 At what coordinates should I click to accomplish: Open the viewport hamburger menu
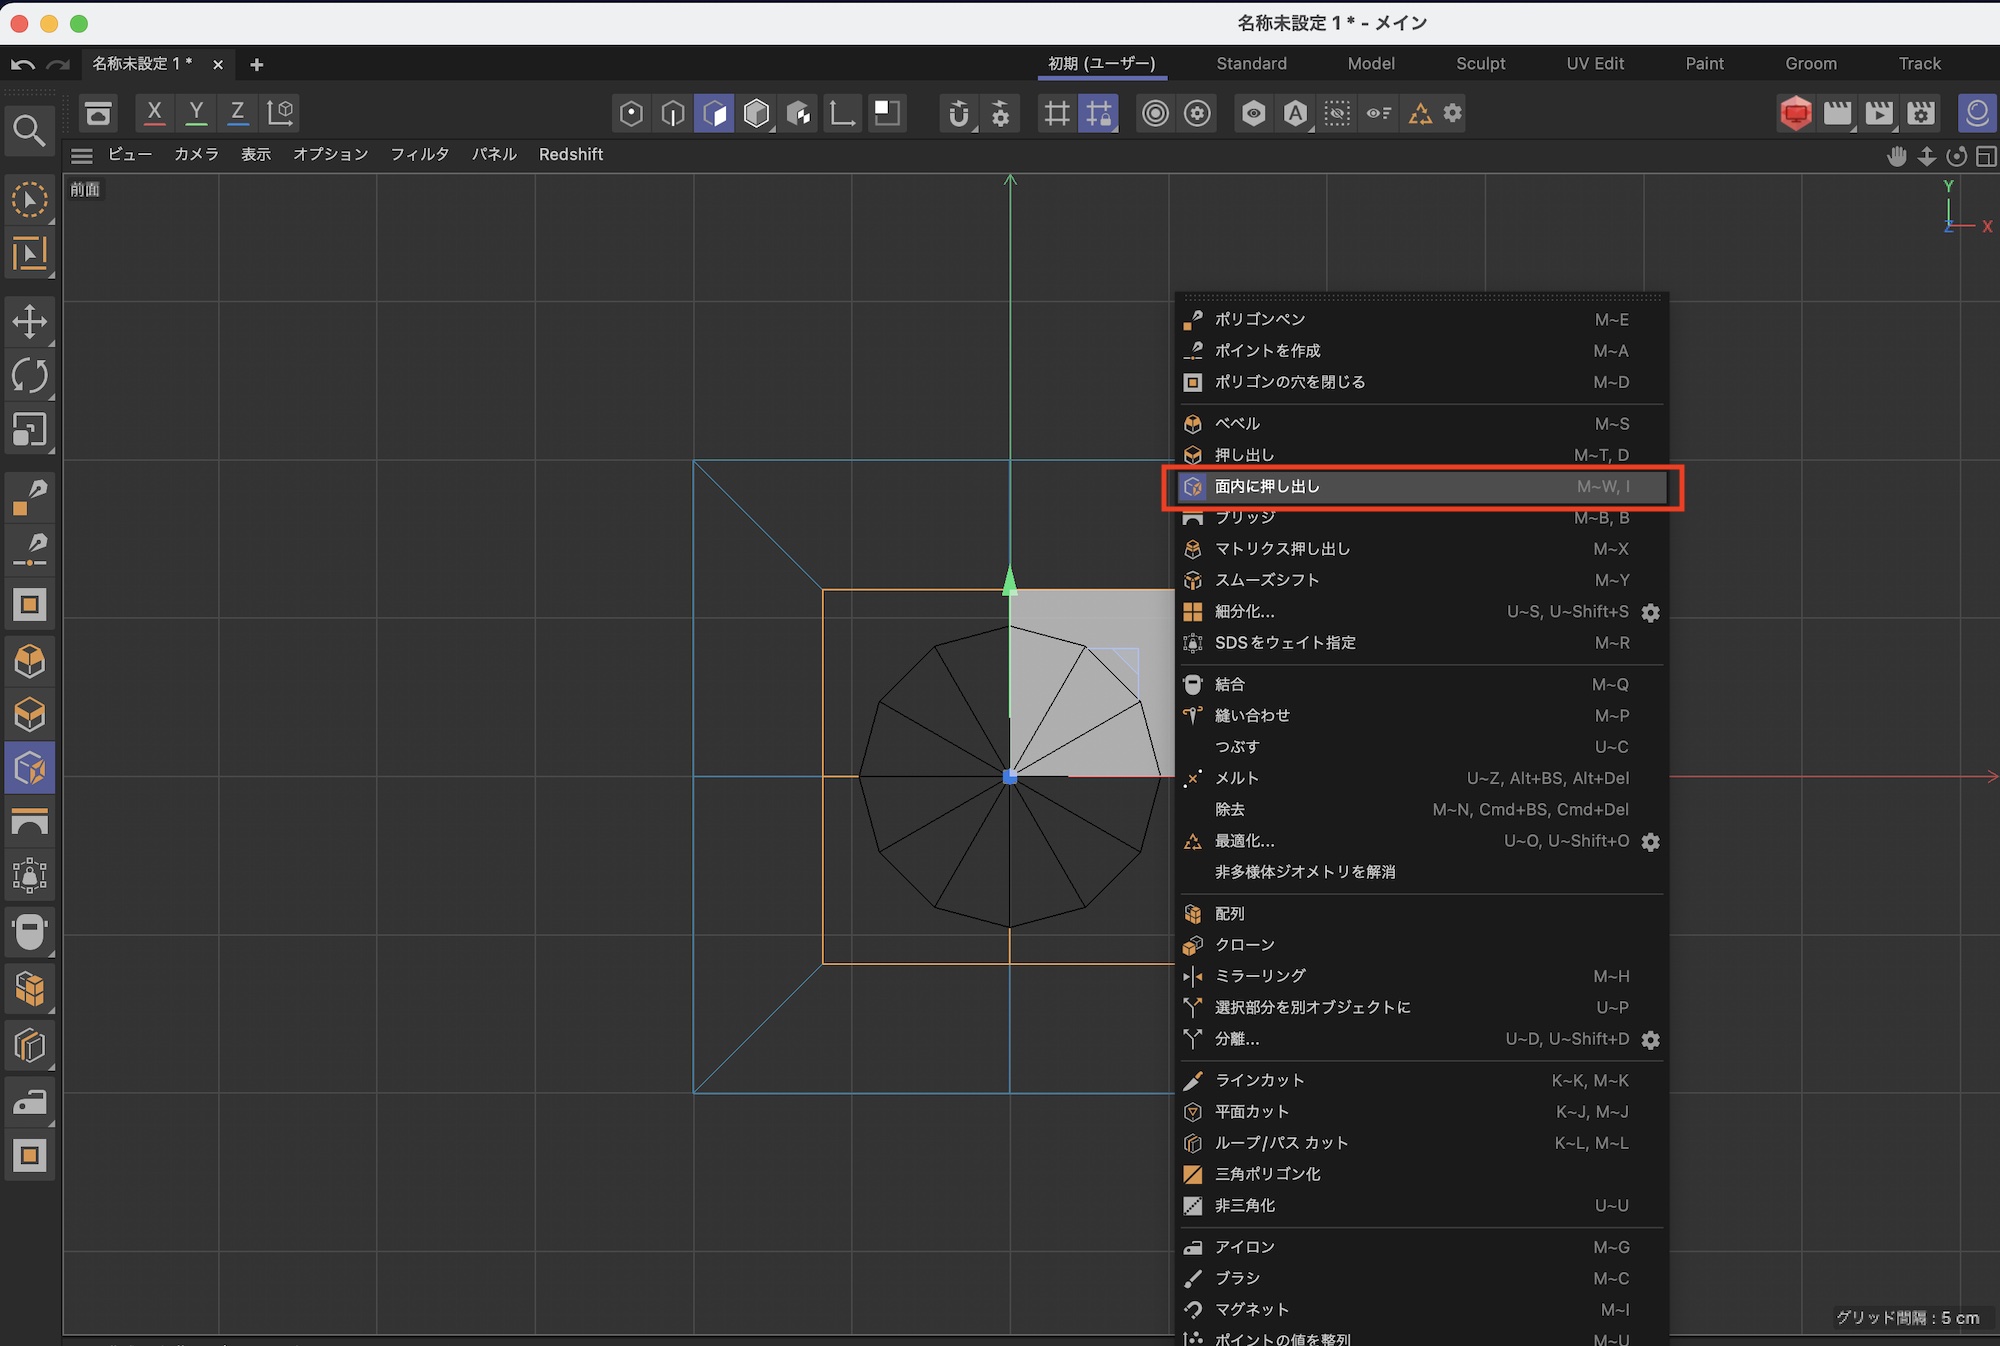(x=82, y=155)
